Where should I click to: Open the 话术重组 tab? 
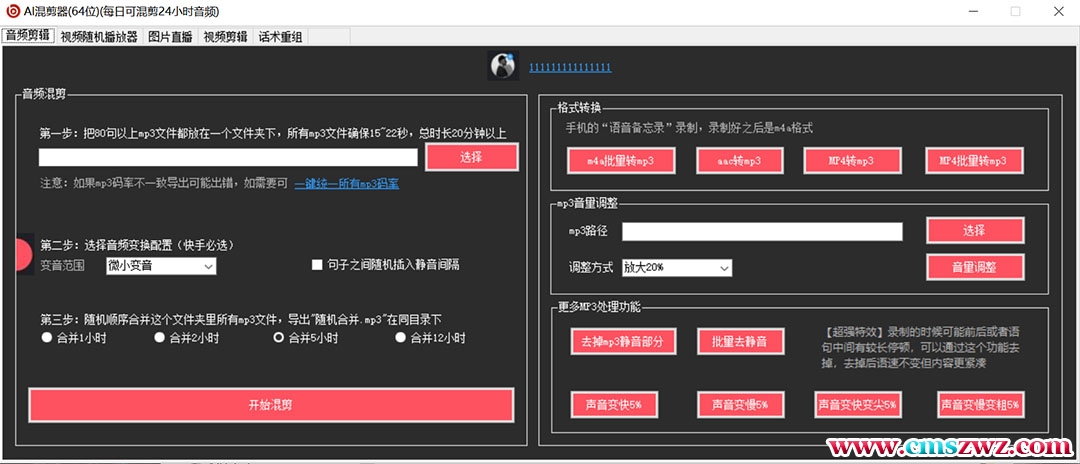pyautogui.click(x=280, y=37)
